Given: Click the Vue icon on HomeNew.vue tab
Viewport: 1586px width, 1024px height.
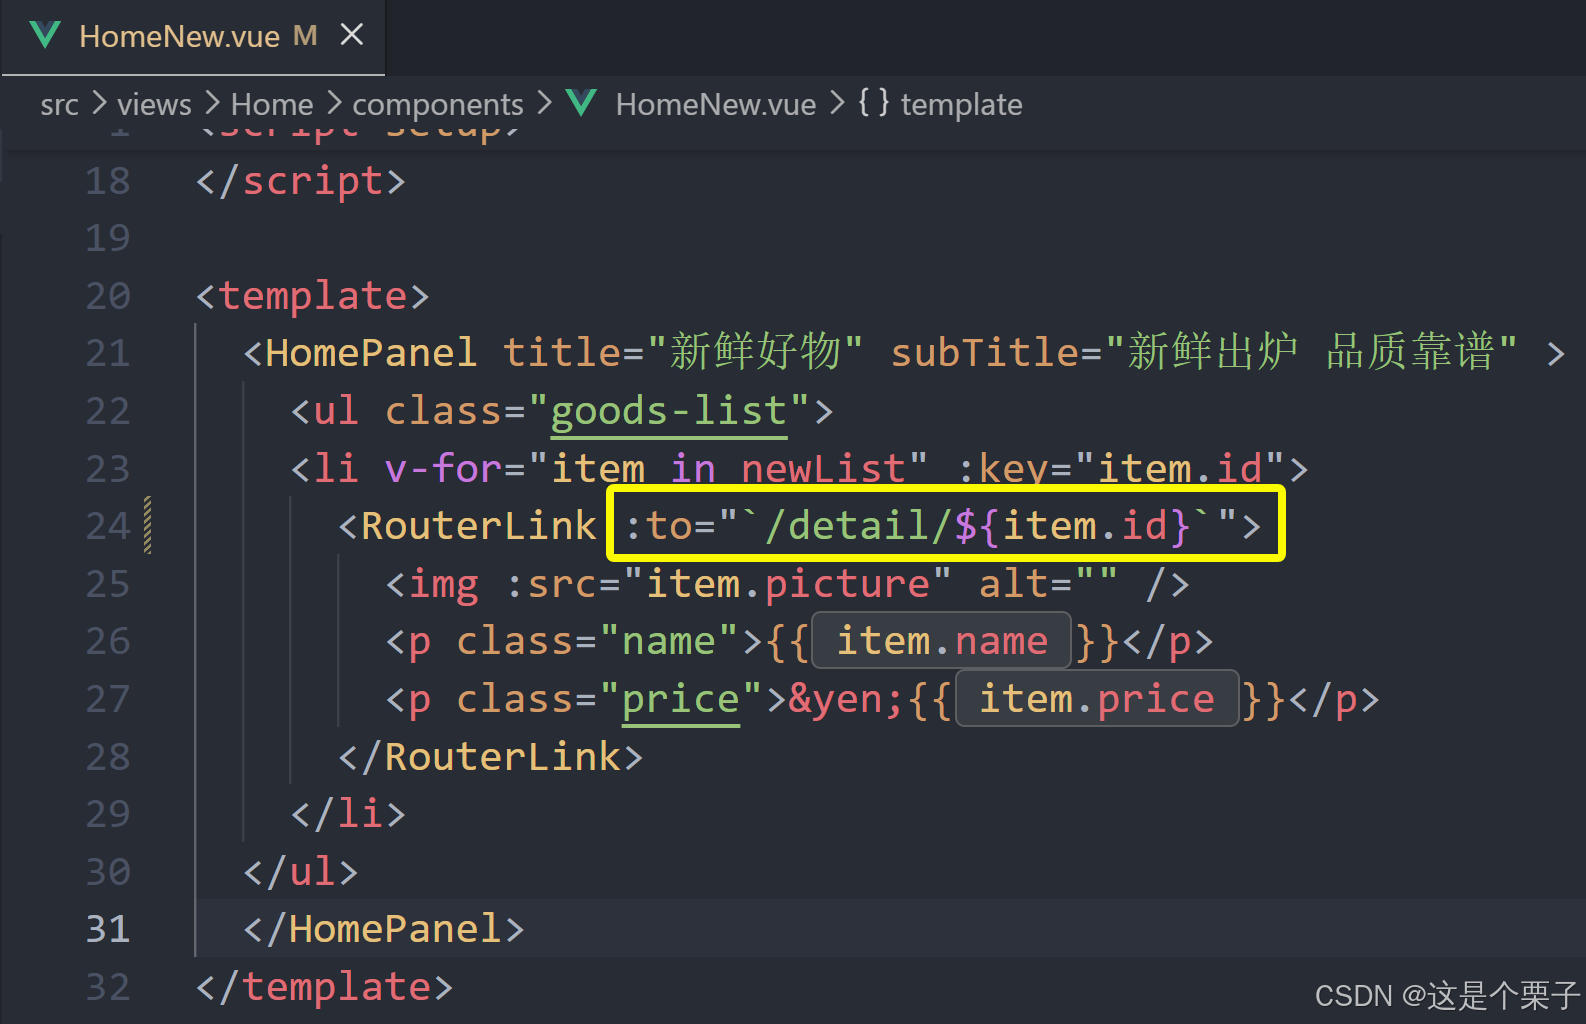Looking at the screenshot, I should (x=45, y=36).
